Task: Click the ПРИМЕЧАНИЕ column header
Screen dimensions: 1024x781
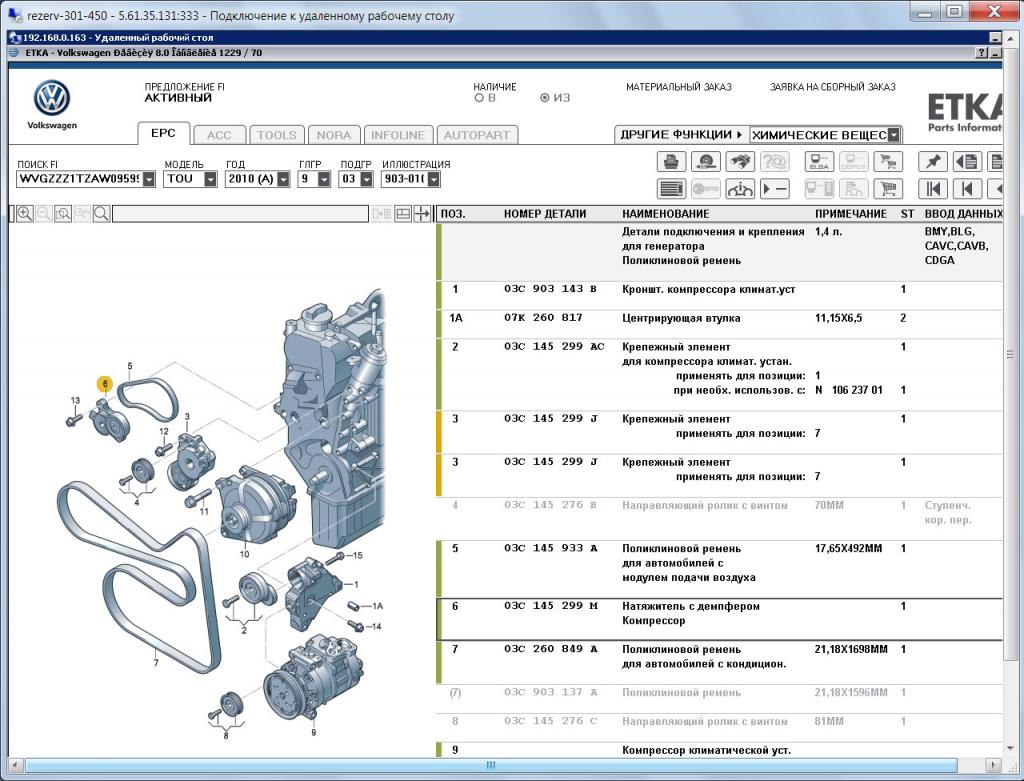Action: tap(851, 214)
